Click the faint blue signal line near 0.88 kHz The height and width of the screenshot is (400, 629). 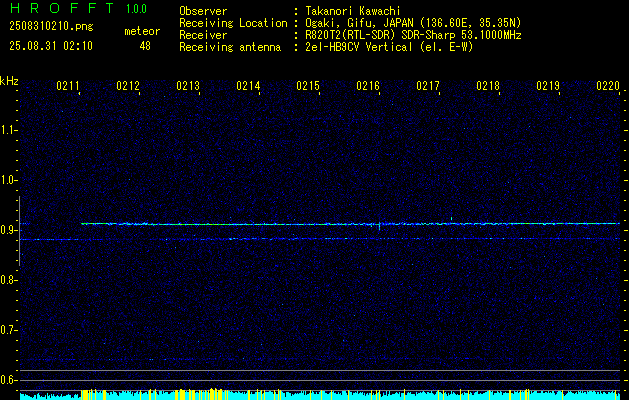320,239
